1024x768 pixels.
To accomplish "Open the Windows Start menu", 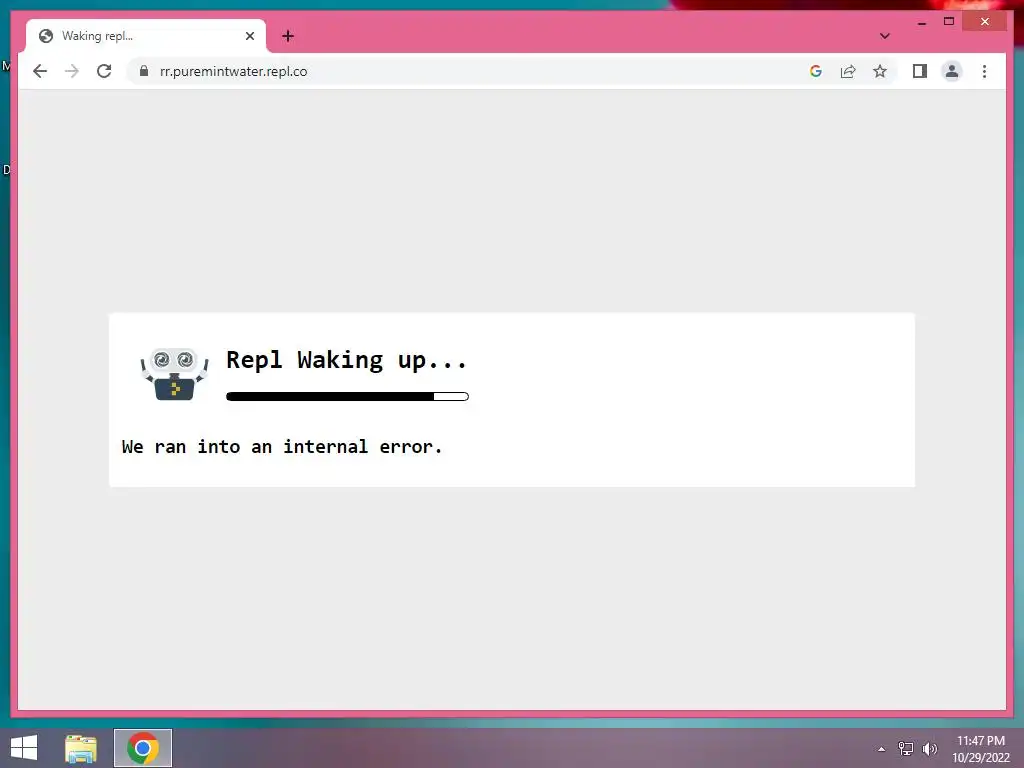I will click(x=24, y=748).
